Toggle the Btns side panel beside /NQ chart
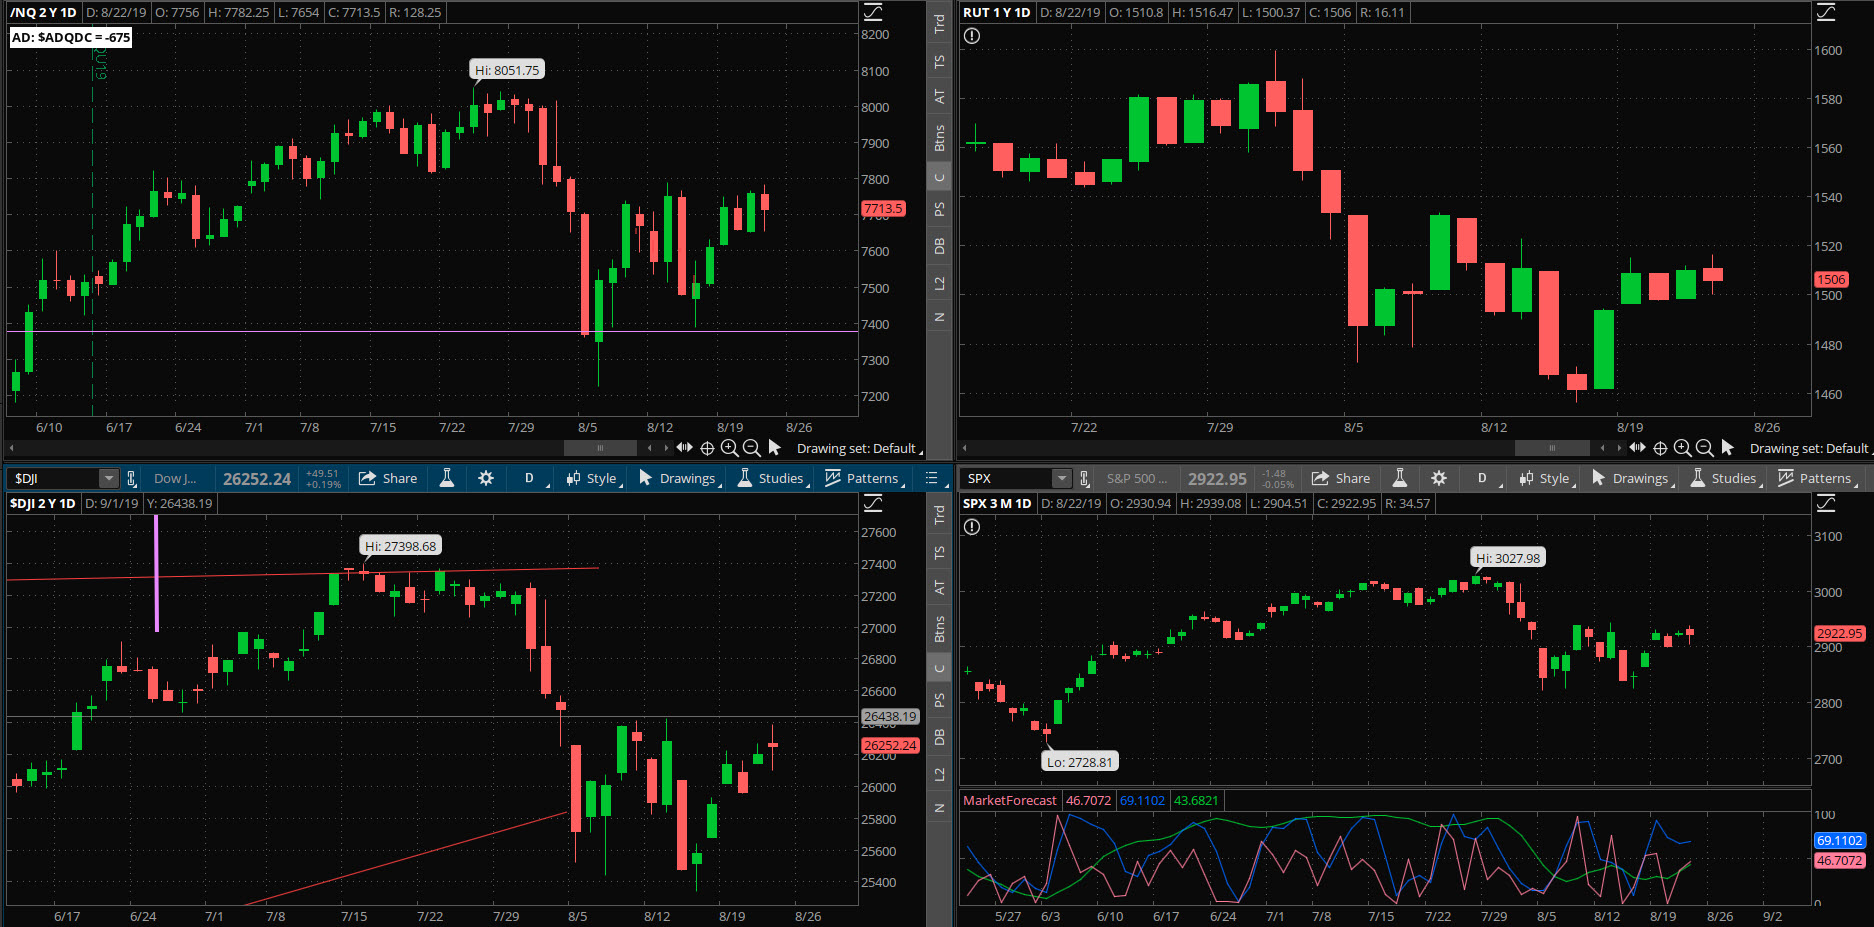This screenshot has height=927, width=1874. click(x=939, y=137)
